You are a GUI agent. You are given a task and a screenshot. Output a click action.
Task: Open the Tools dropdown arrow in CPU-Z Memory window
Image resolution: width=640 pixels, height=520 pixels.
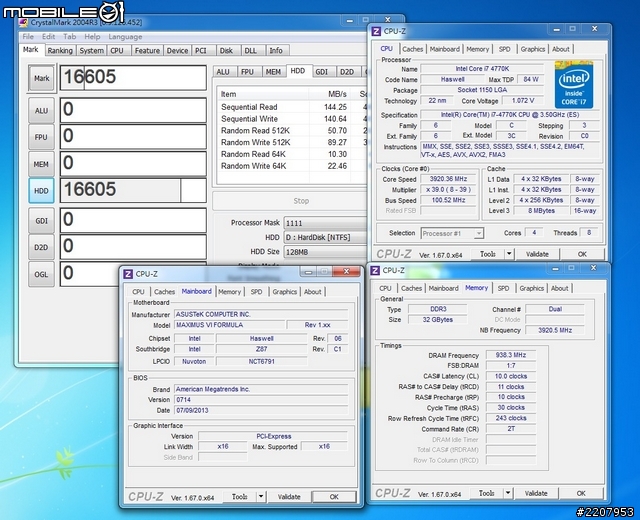pos(508,493)
